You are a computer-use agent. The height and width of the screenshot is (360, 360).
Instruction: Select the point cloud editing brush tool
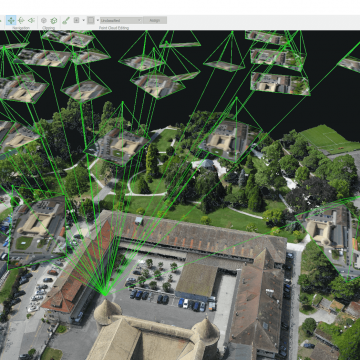click(x=66, y=20)
